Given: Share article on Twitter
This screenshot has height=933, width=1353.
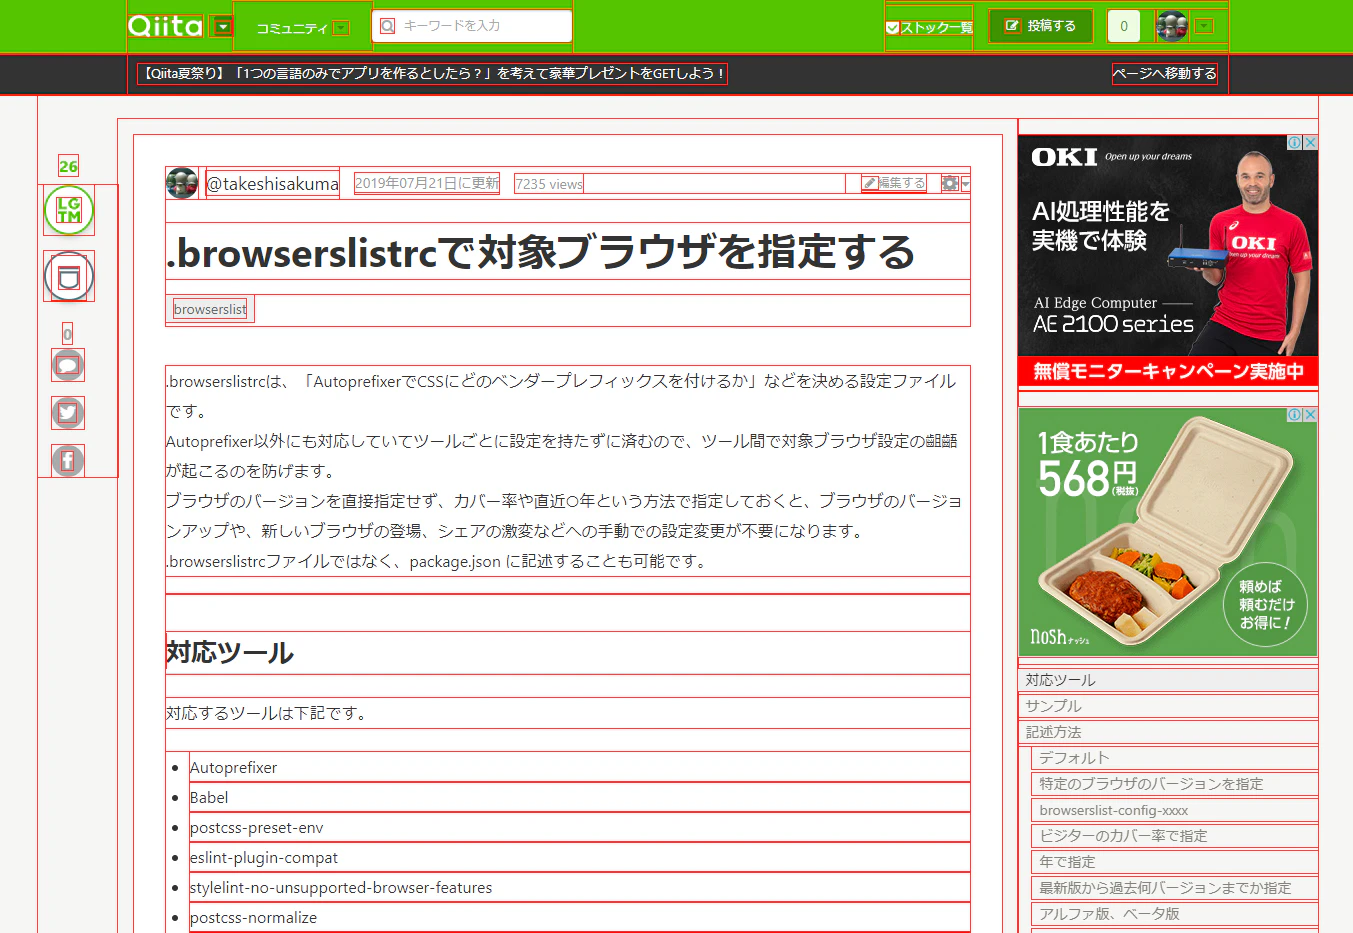Looking at the screenshot, I should click(x=68, y=413).
